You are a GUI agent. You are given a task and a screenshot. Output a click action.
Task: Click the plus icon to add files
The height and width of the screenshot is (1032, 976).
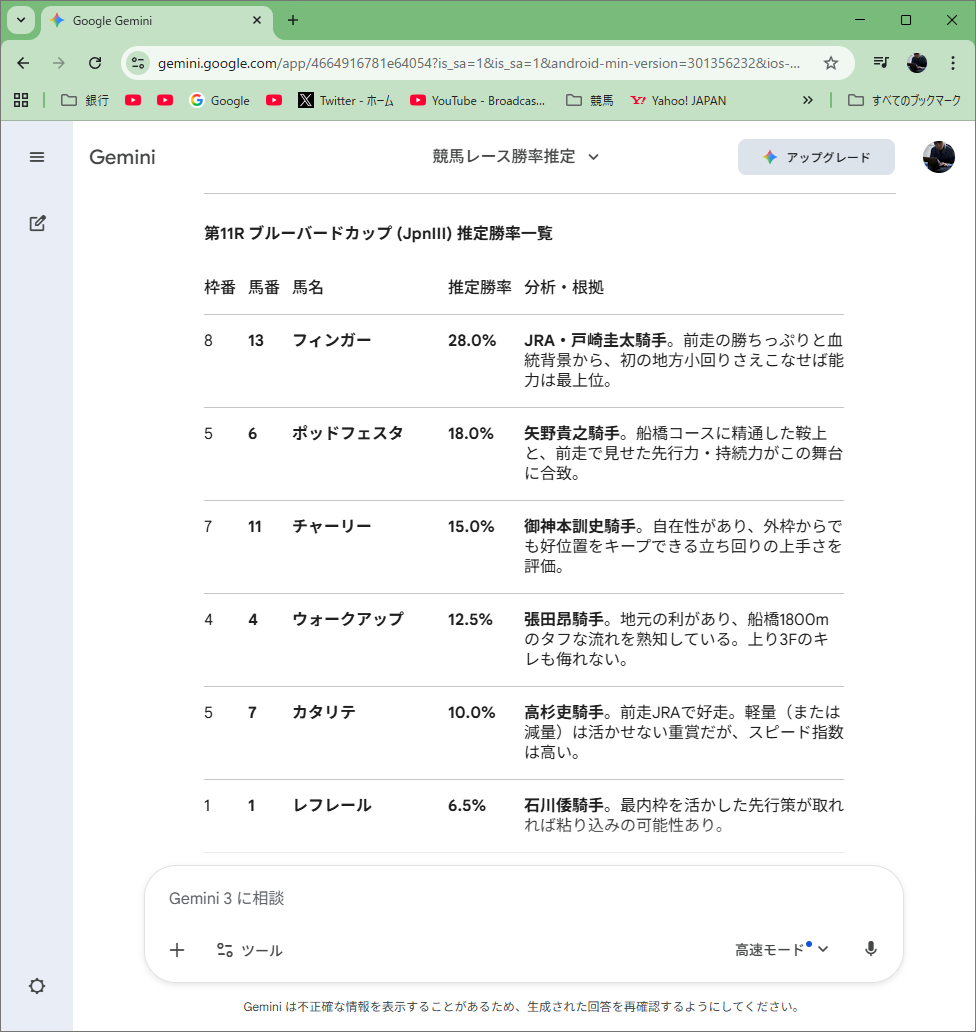point(176,950)
